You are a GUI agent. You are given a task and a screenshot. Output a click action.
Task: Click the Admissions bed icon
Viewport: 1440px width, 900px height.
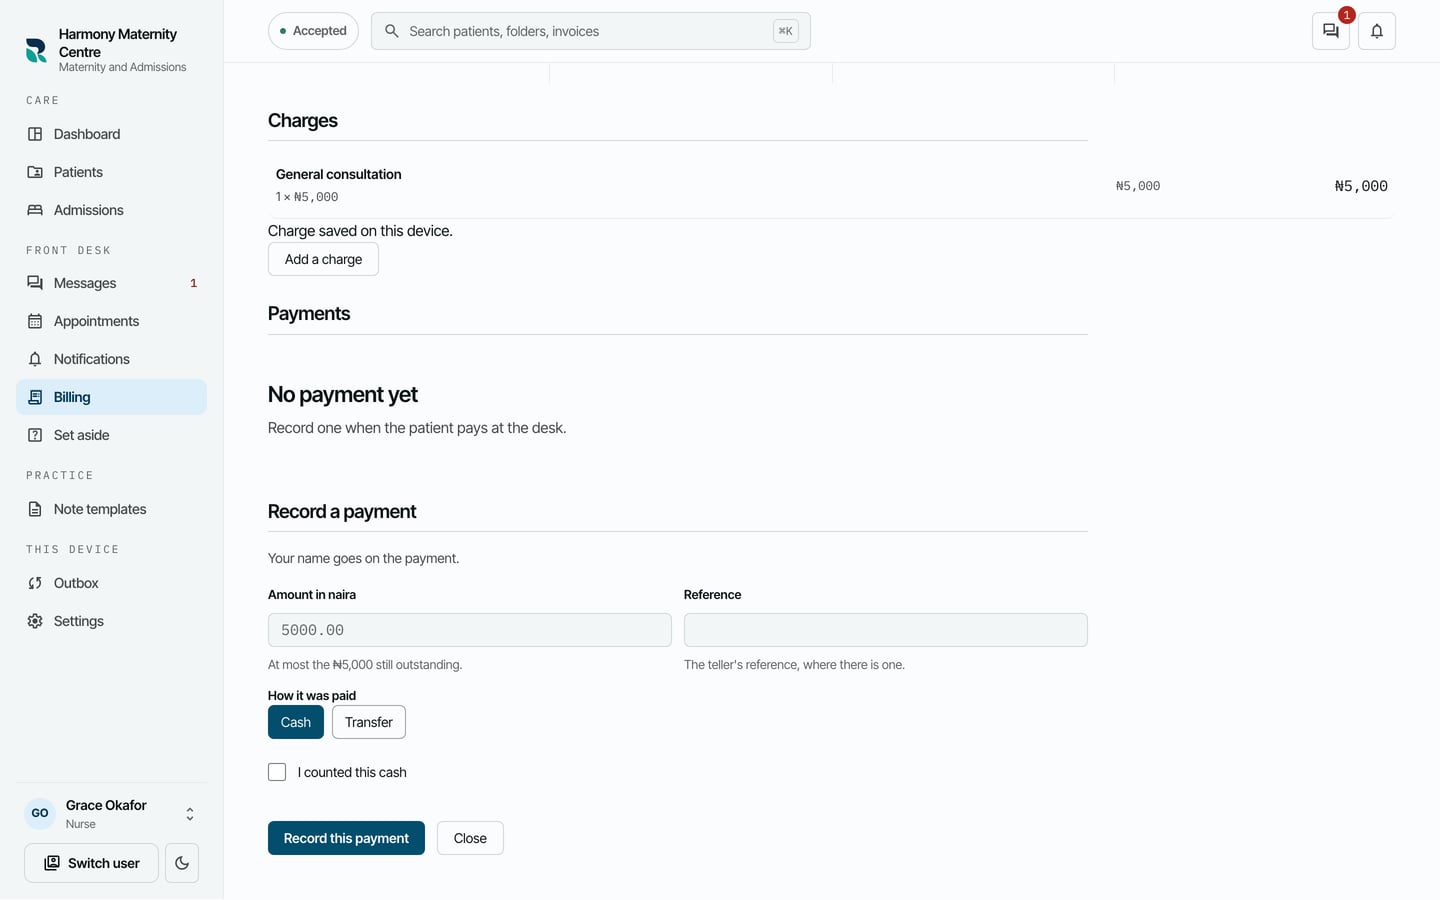coord(35,210)
